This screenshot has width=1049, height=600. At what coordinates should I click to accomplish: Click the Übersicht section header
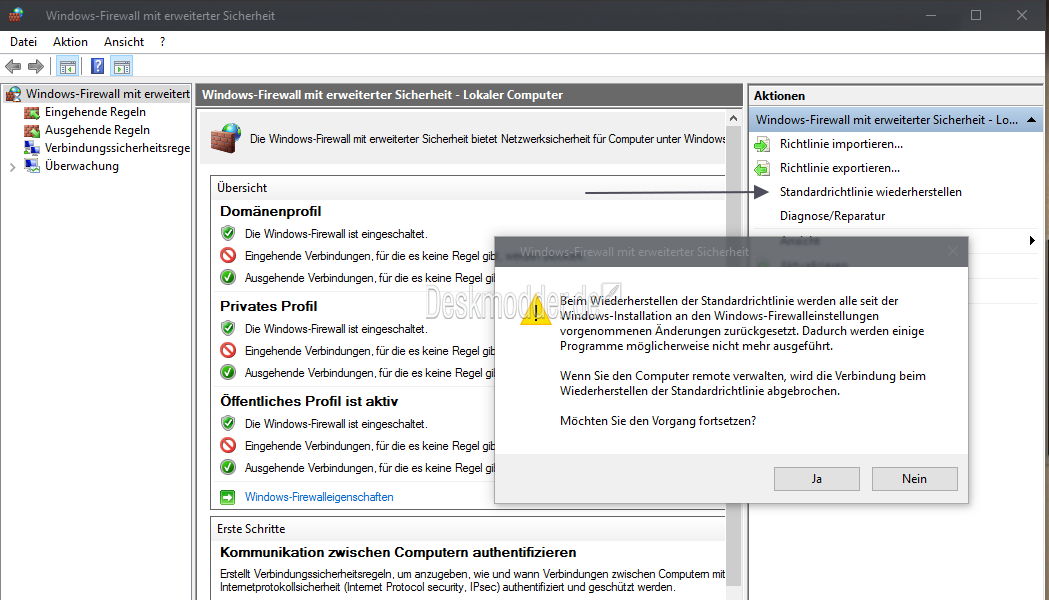click(x=242, y=188)
